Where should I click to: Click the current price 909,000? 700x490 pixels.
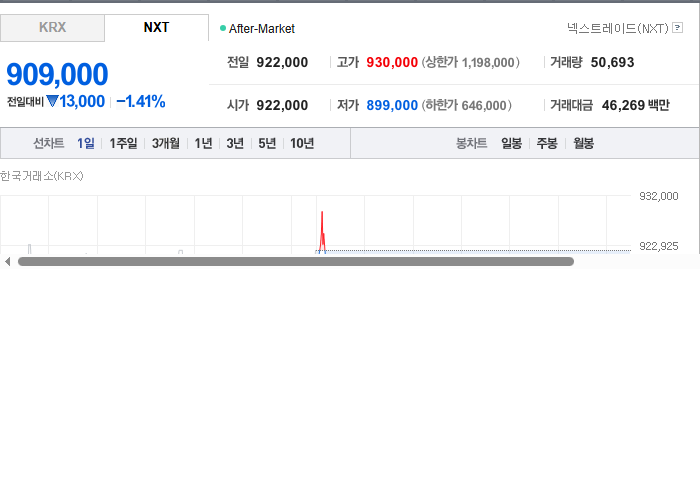coord(57,74)
